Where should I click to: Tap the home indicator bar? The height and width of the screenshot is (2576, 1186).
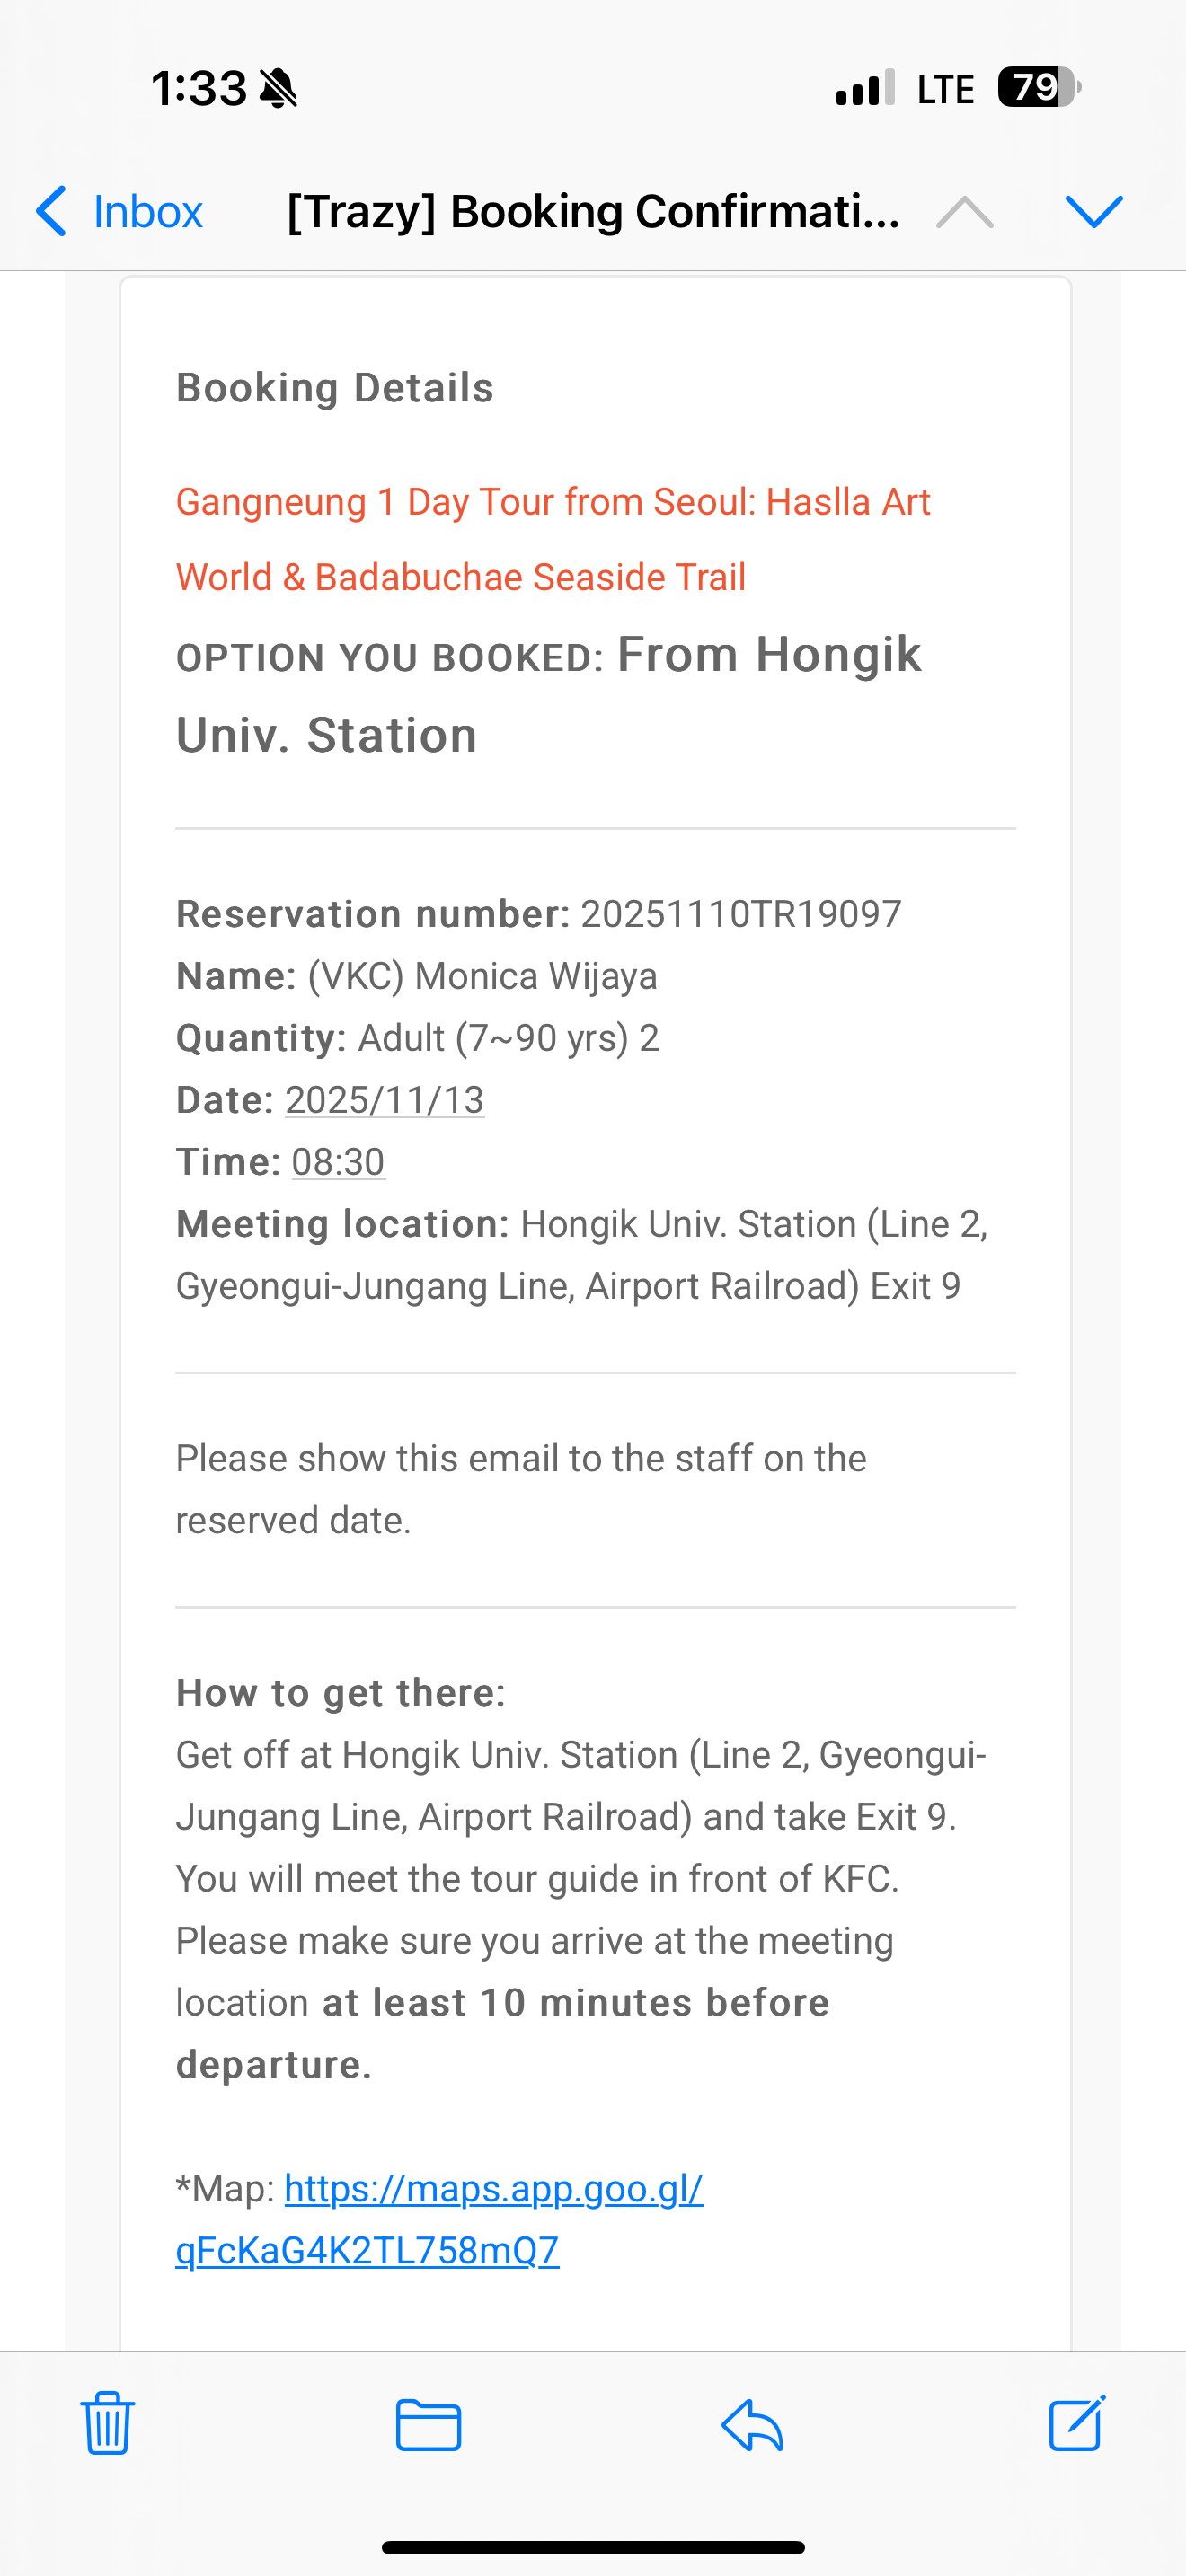pyautogui.click(x=593, y=2547)
